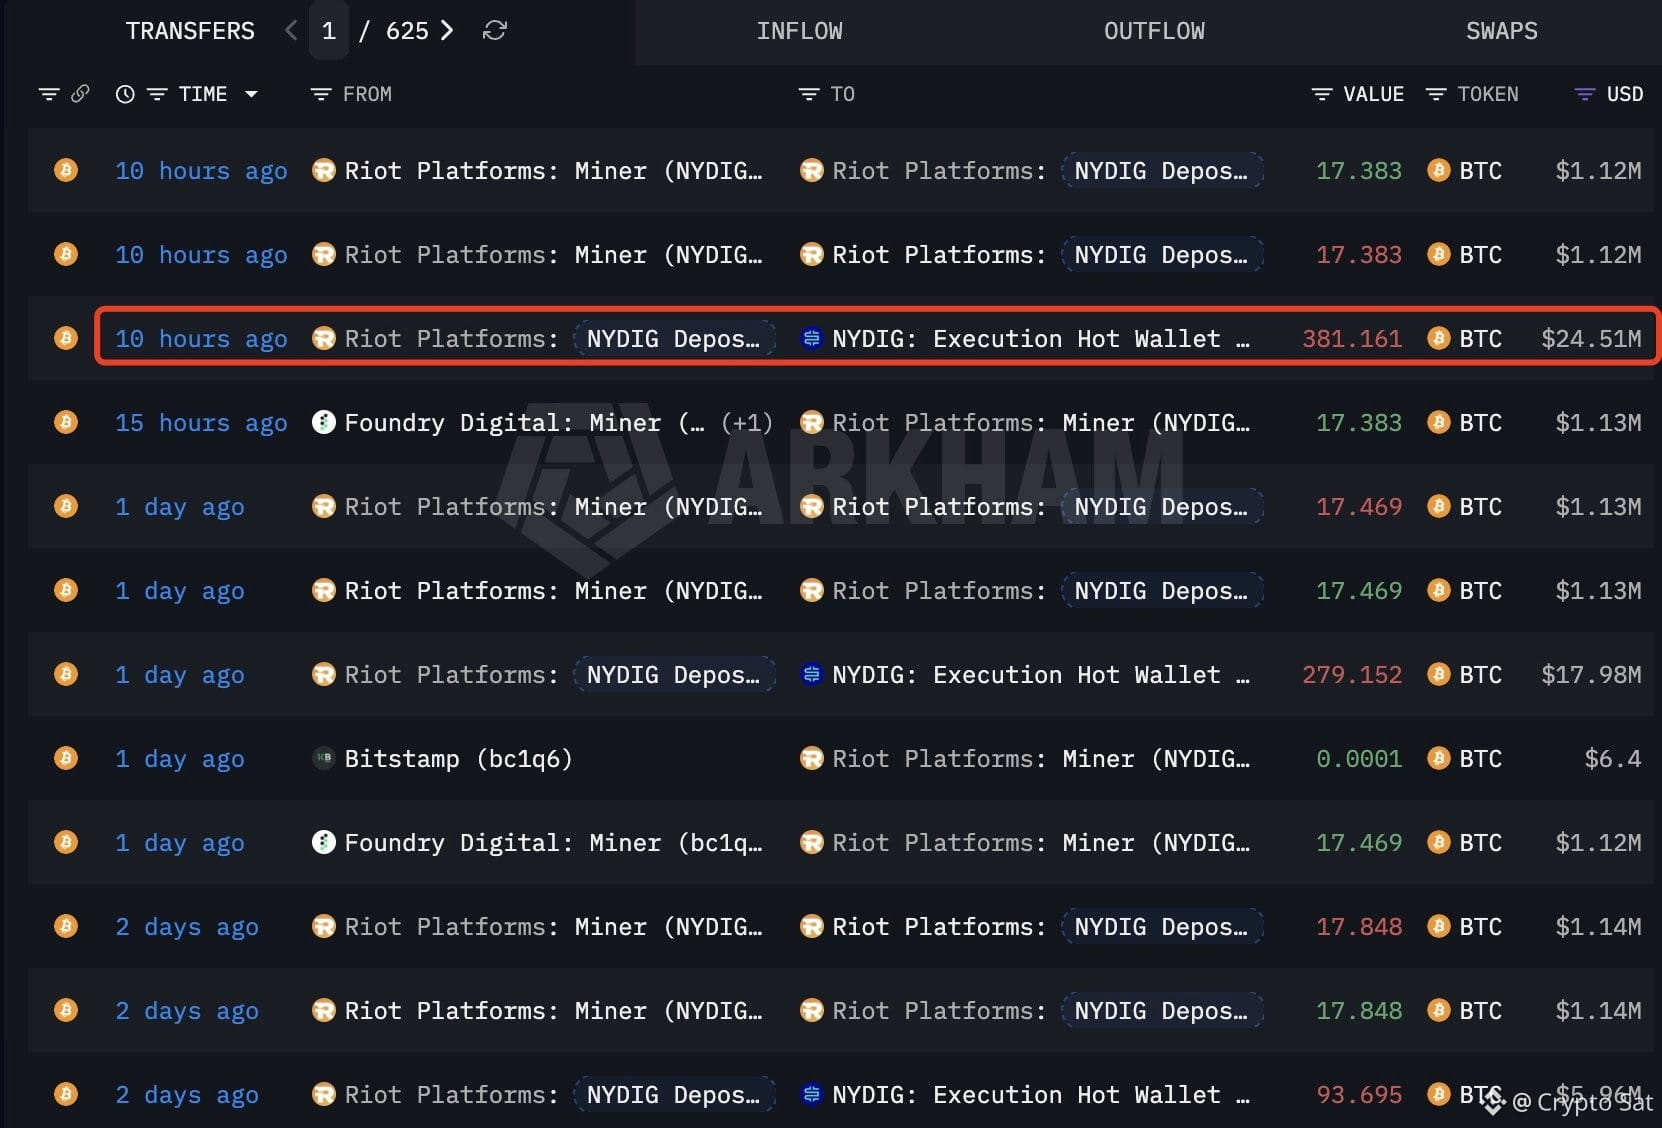The width and height of the screenshot is (1662, 1128).
Task: Open the leftmost filter icon before the link icon
Action: pyautogui.click(x=48, y=94)
